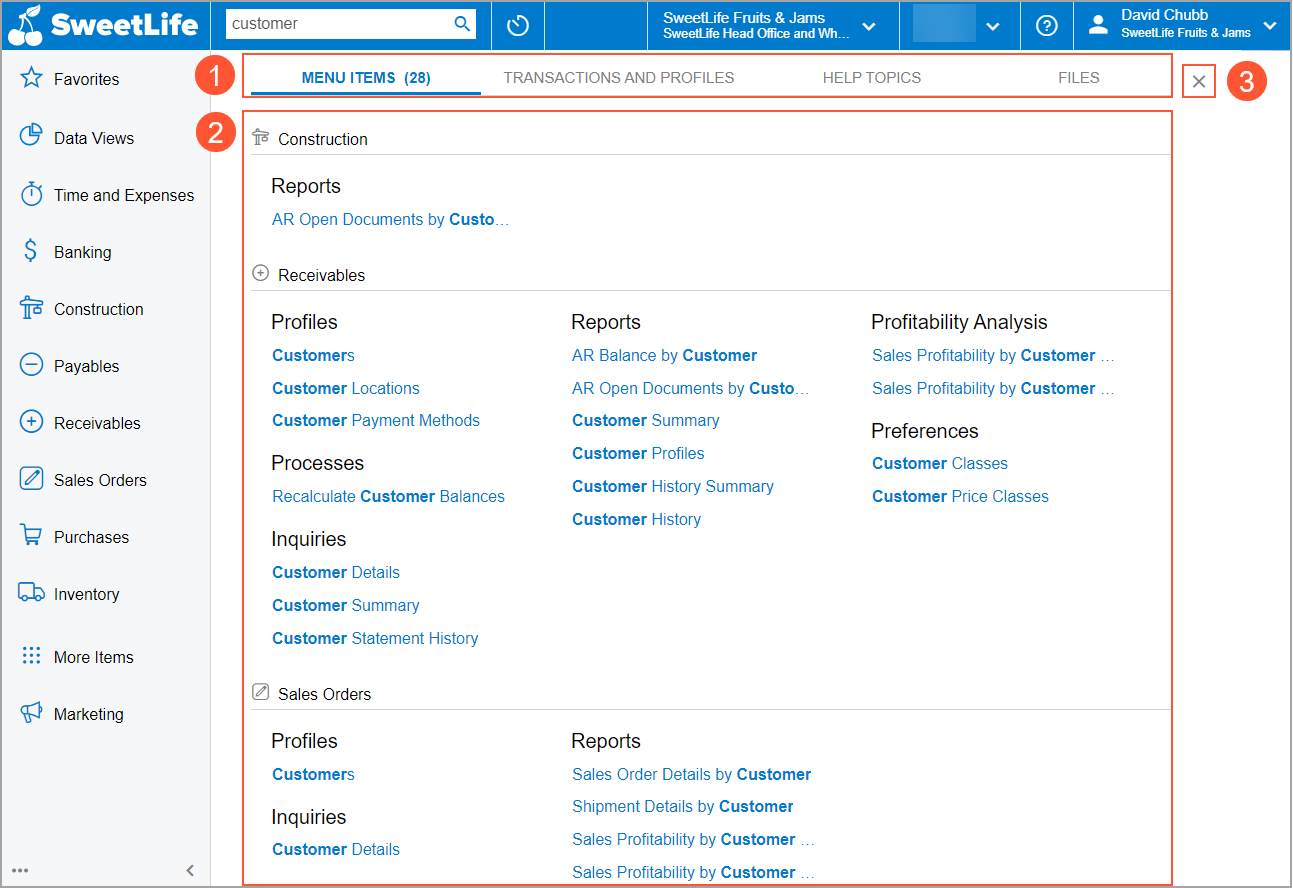Switch to Transactions and Profiles tab
This screenshot has height=888, width=1293.
tap(619, 78)
